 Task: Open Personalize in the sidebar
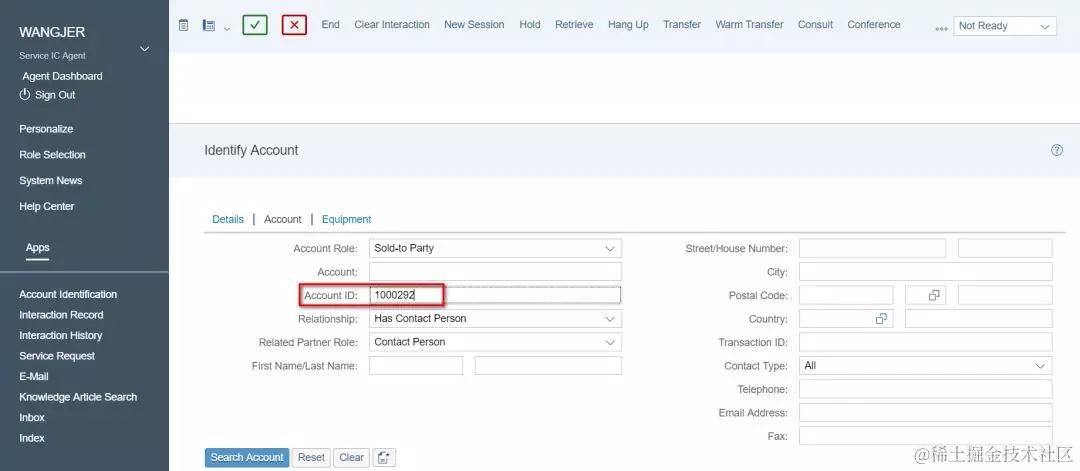(46, 129)
